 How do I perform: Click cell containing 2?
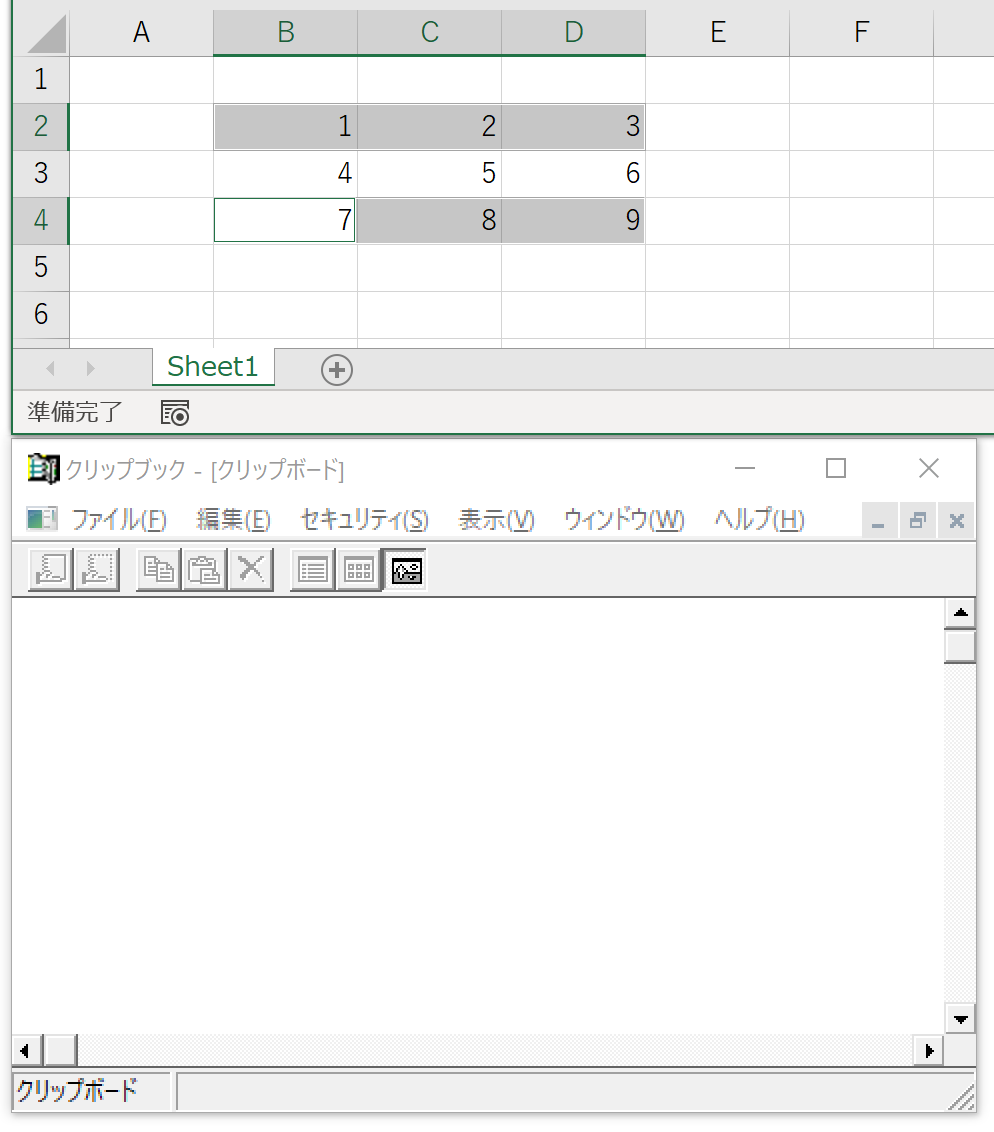point(430,126)
